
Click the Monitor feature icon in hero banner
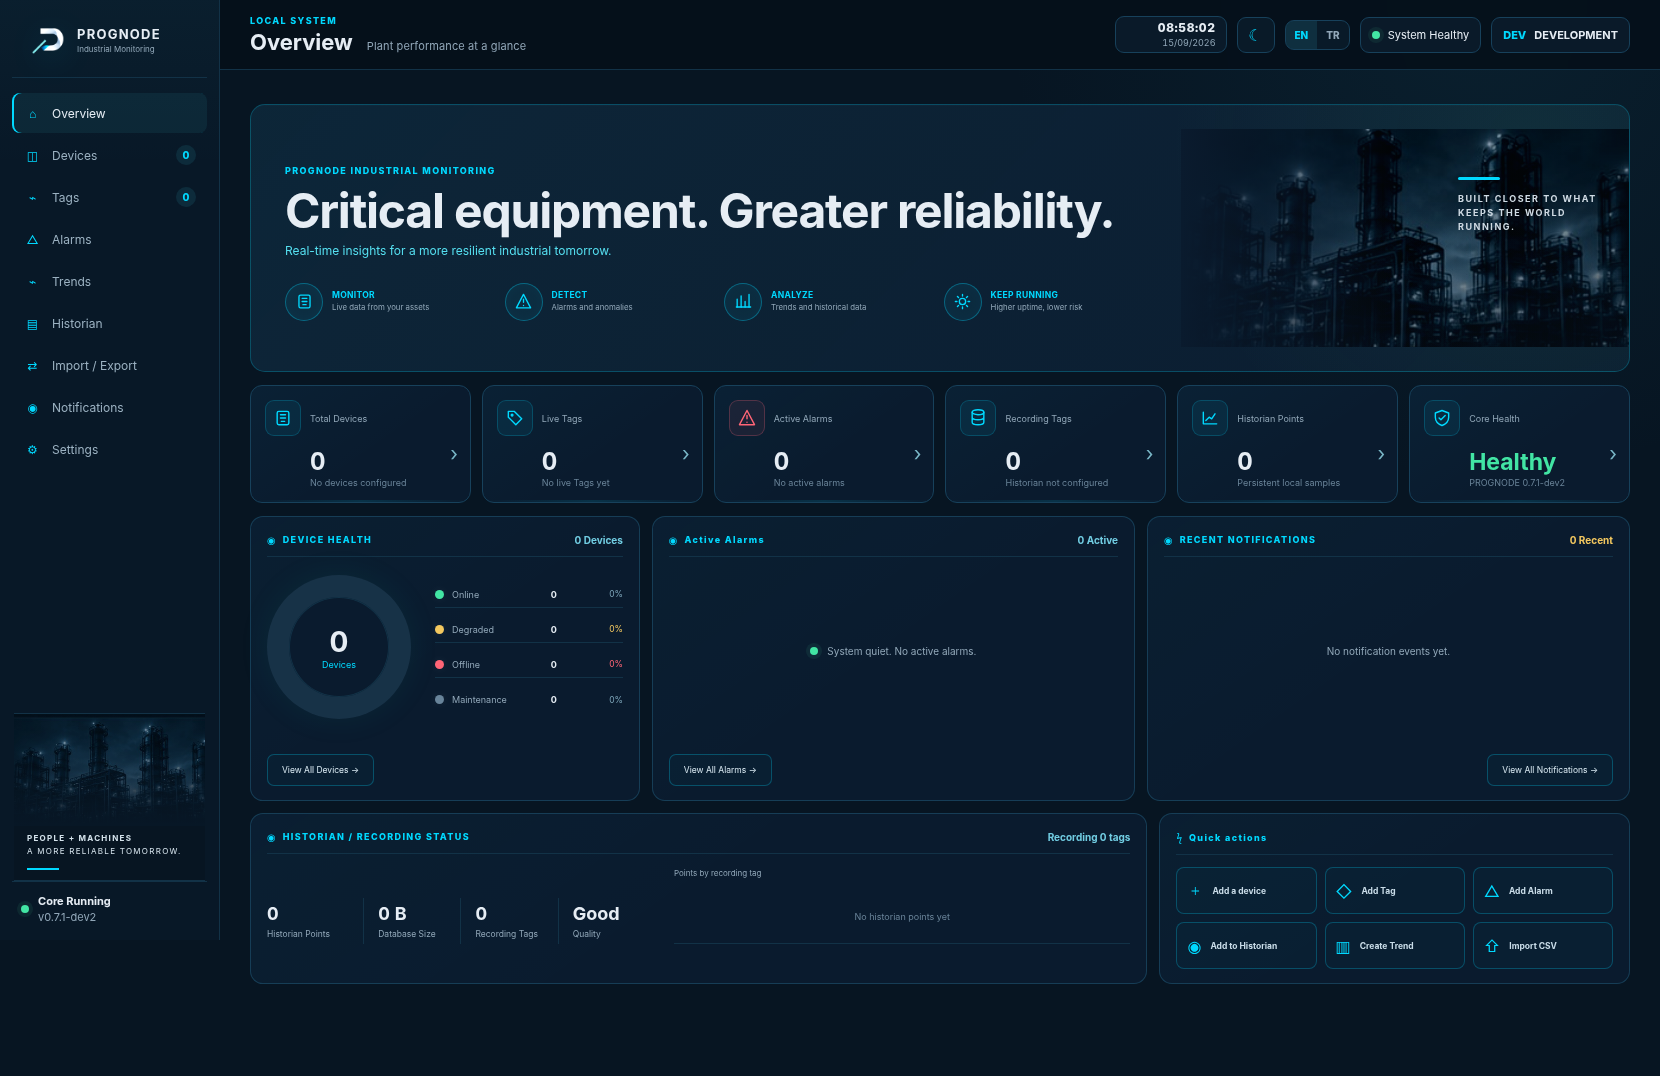[x=304, y=301]
